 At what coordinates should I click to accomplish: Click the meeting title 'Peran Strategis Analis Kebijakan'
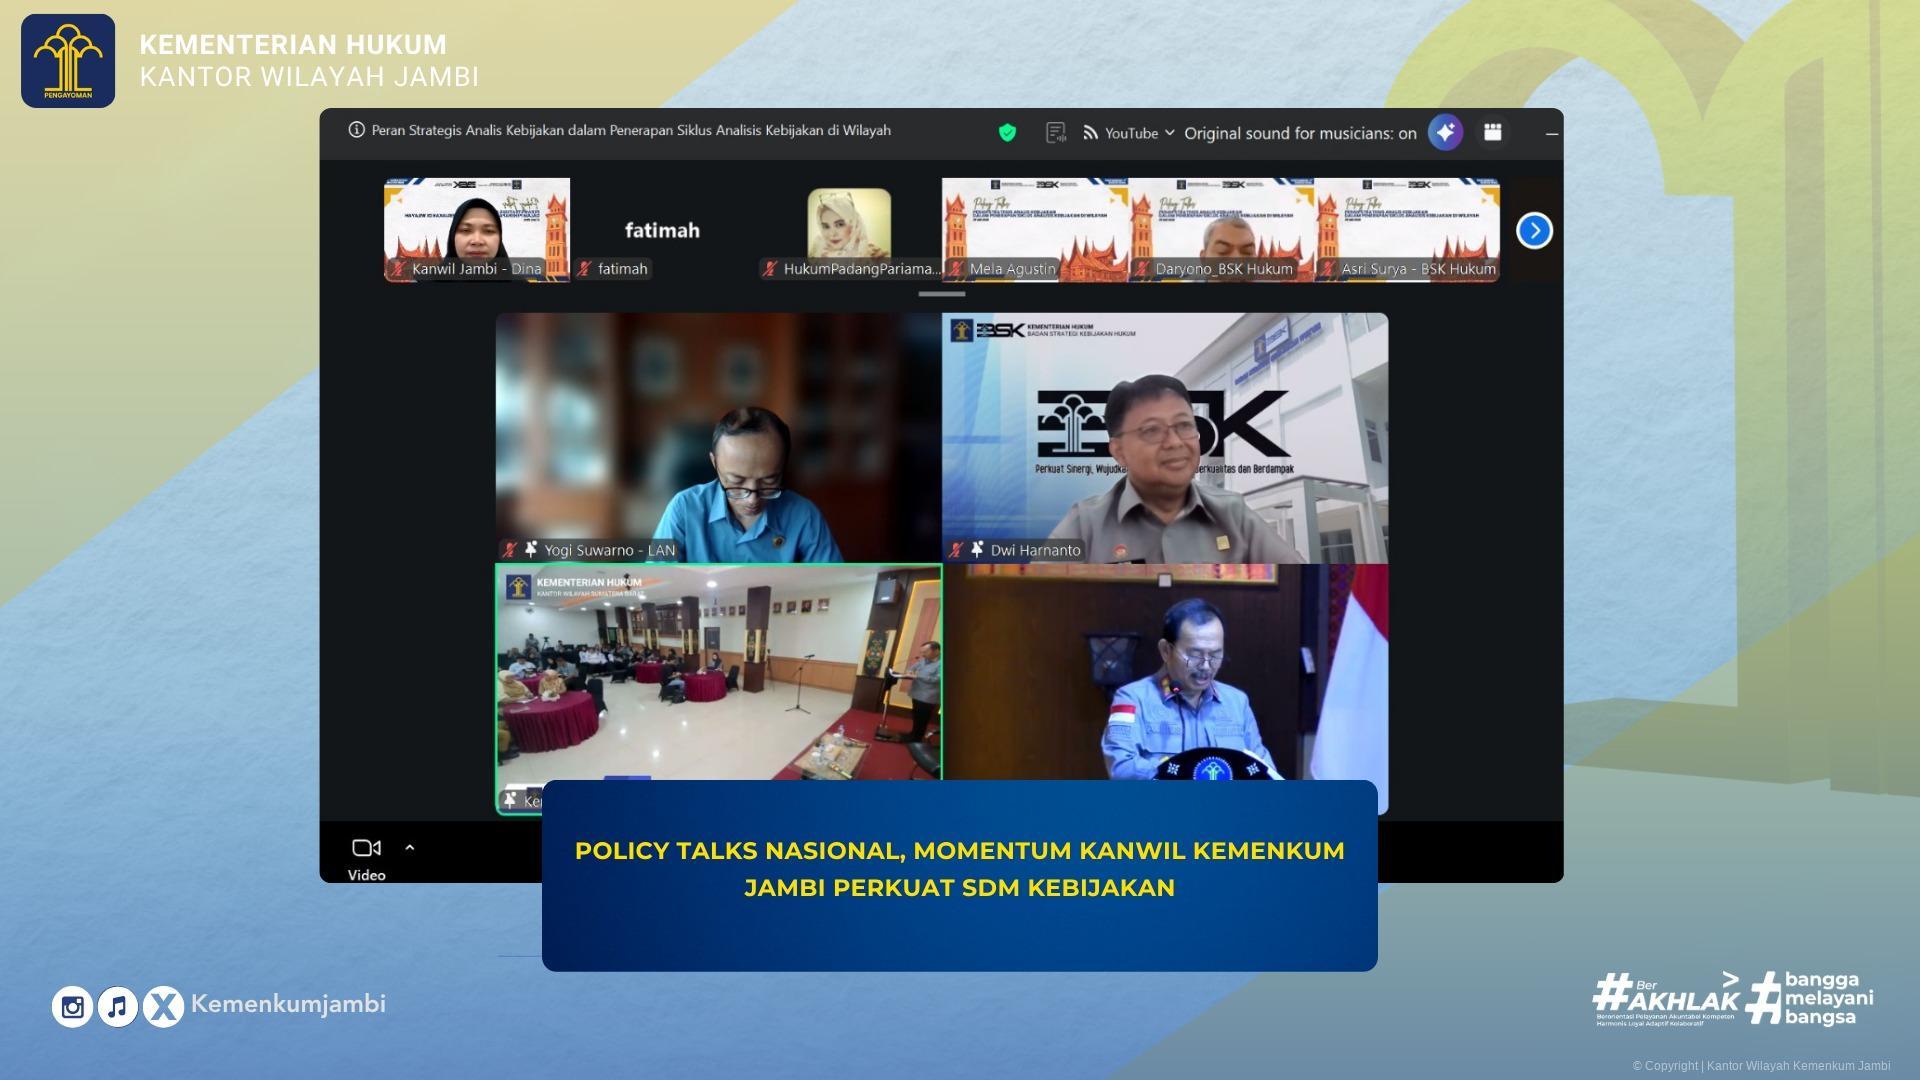(x=631, y=130)
